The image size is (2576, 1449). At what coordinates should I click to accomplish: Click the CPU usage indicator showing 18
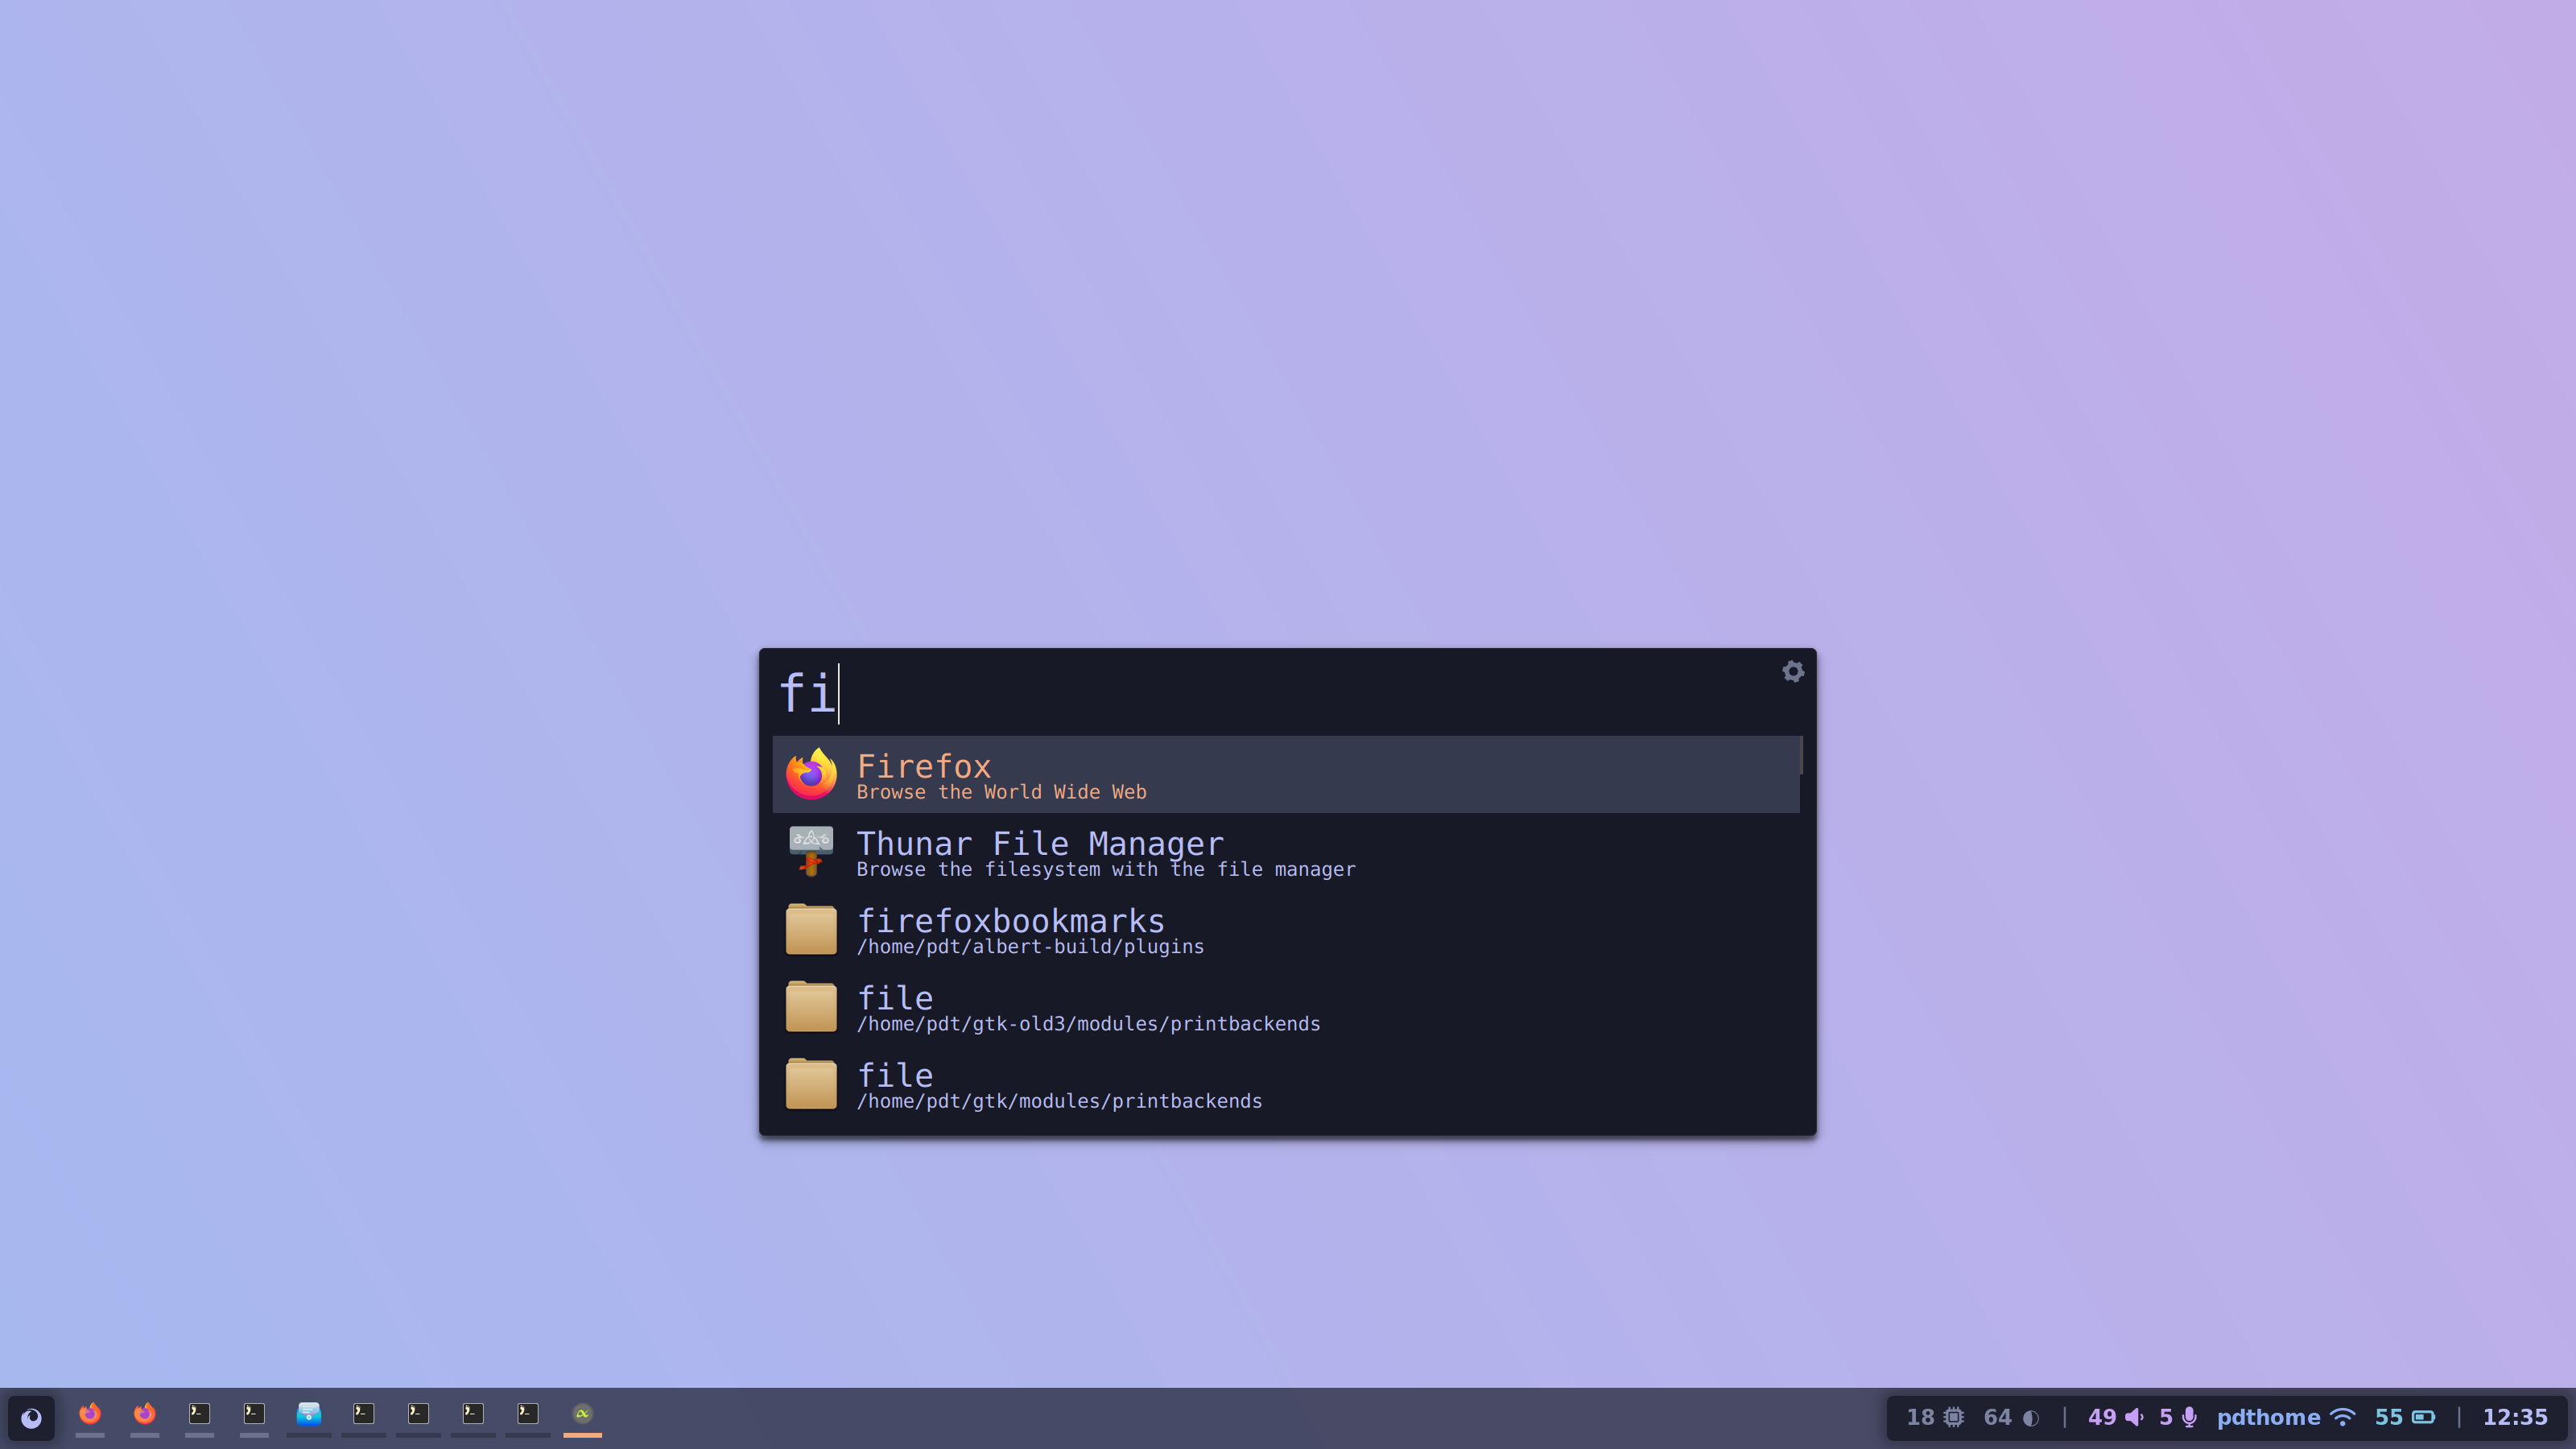(x=1935, y=1417)
